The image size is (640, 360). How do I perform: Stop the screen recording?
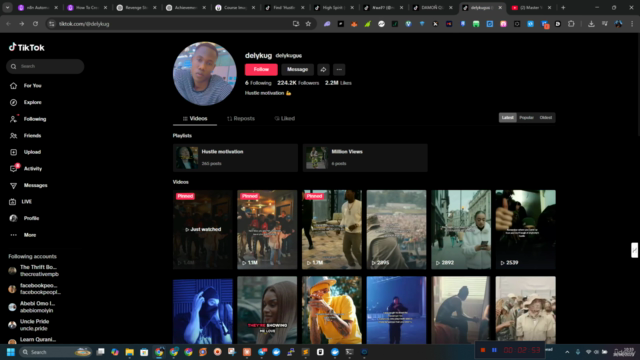click(x=483, y=350)
